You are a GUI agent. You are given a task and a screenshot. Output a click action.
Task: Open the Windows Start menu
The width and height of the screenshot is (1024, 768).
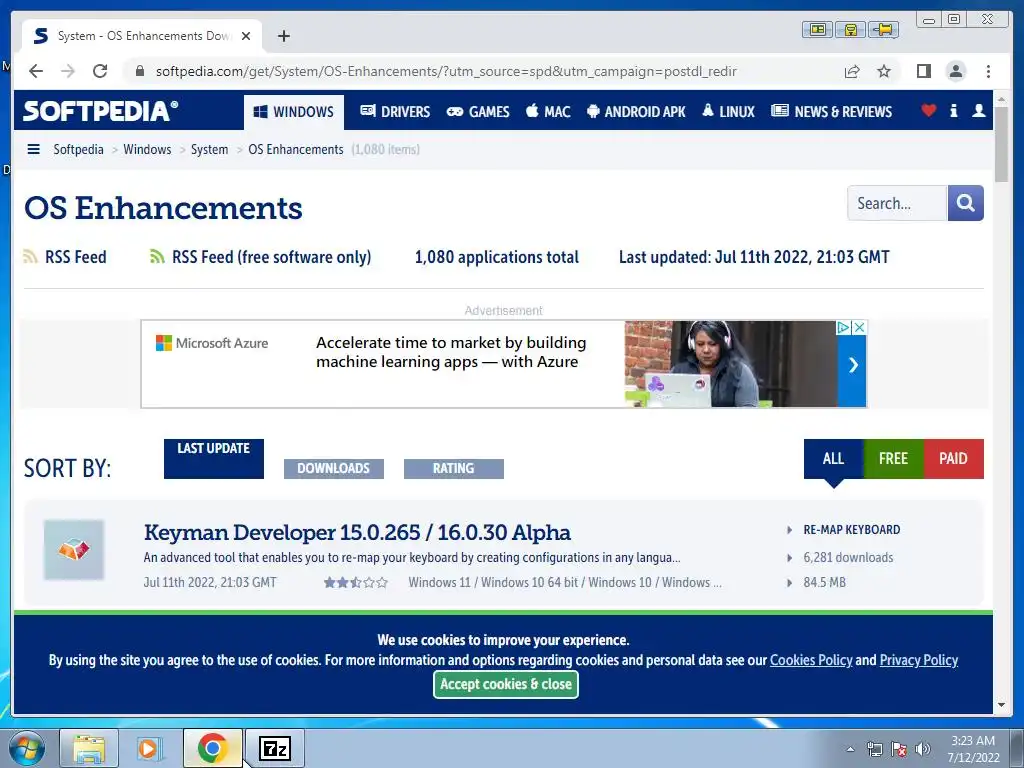(x=27, y=748)
